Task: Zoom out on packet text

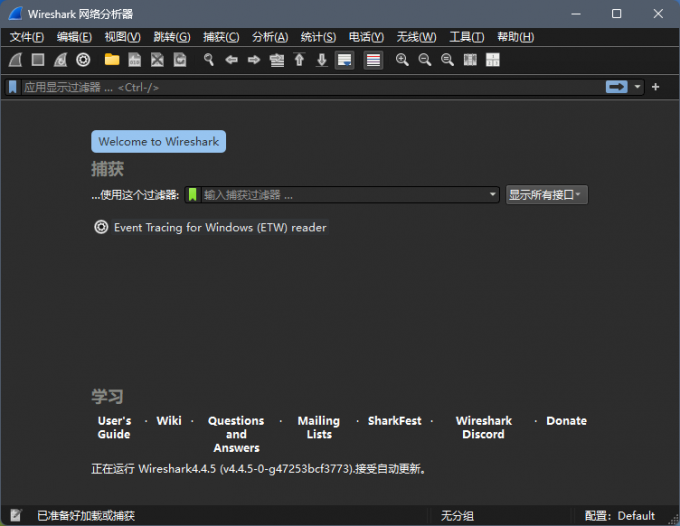Action: point(425,60)
